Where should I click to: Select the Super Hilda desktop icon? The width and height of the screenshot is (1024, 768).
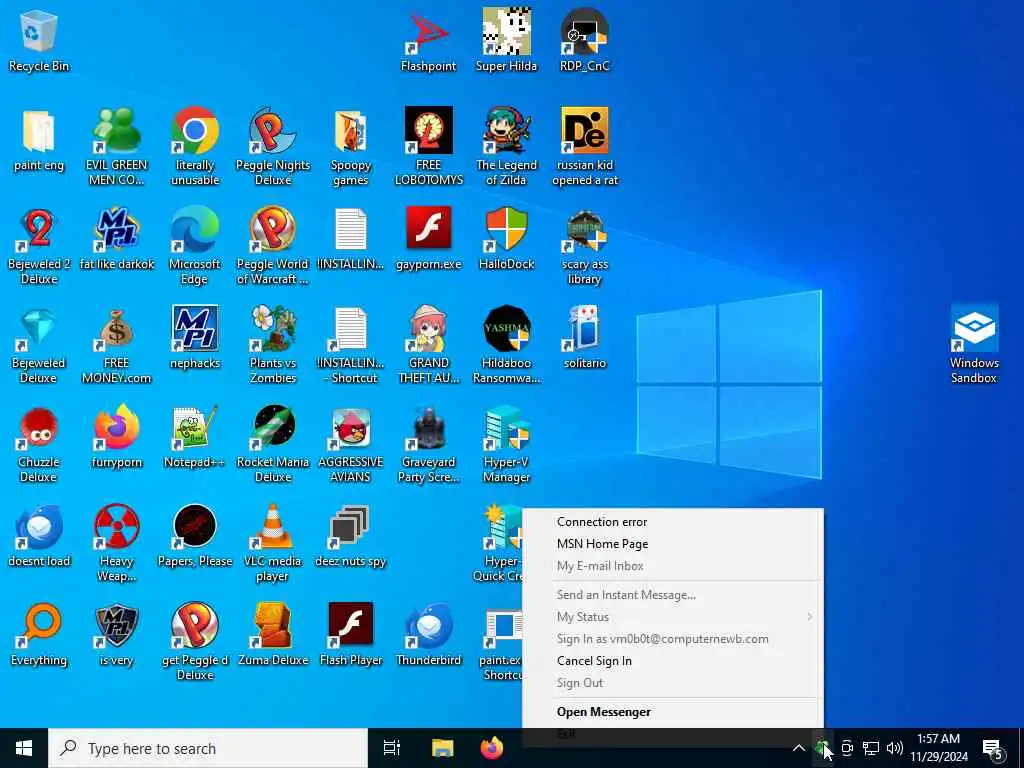click(506, 42)
